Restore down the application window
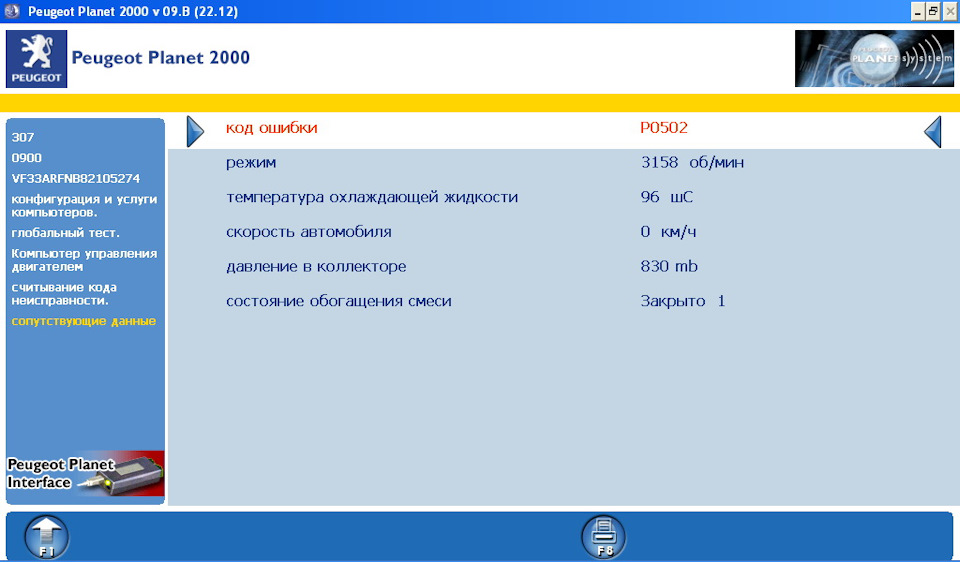The width and height of the screenshot is (960, 562). point(932,11)
